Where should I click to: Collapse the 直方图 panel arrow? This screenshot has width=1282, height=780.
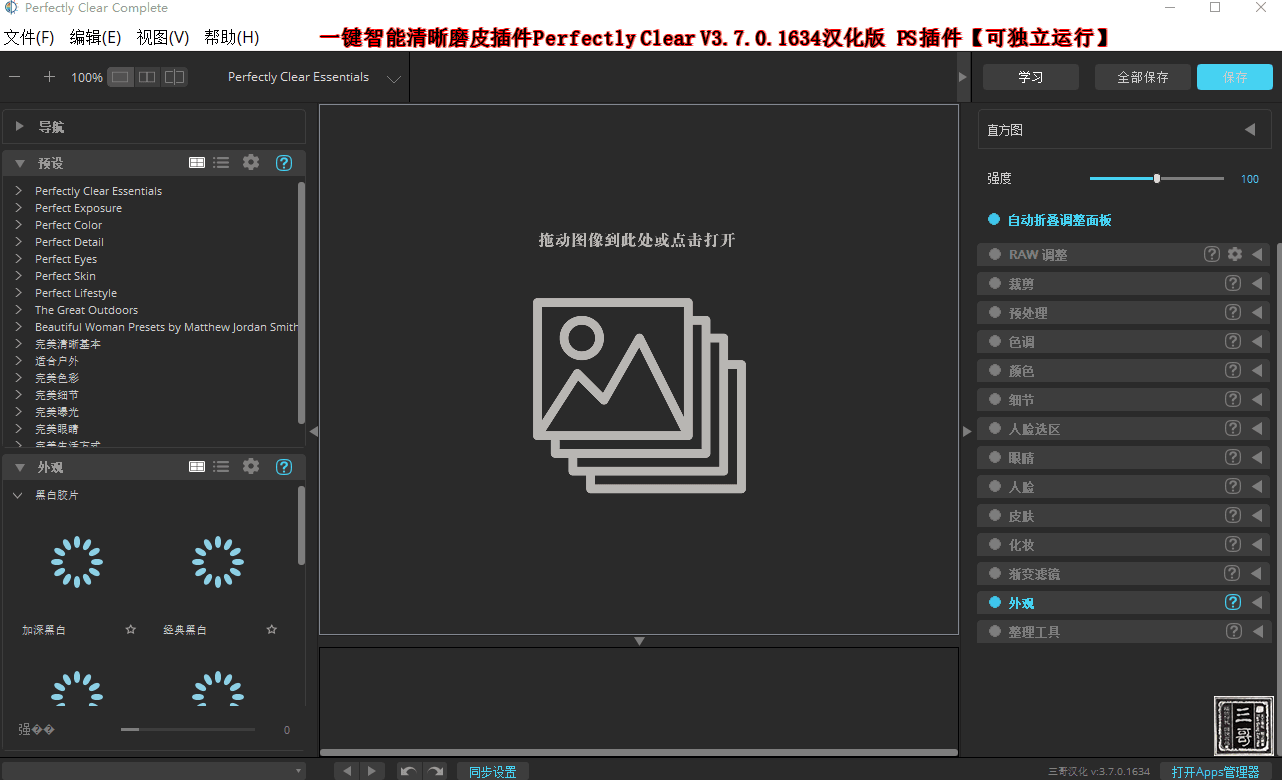(1250, 129)
